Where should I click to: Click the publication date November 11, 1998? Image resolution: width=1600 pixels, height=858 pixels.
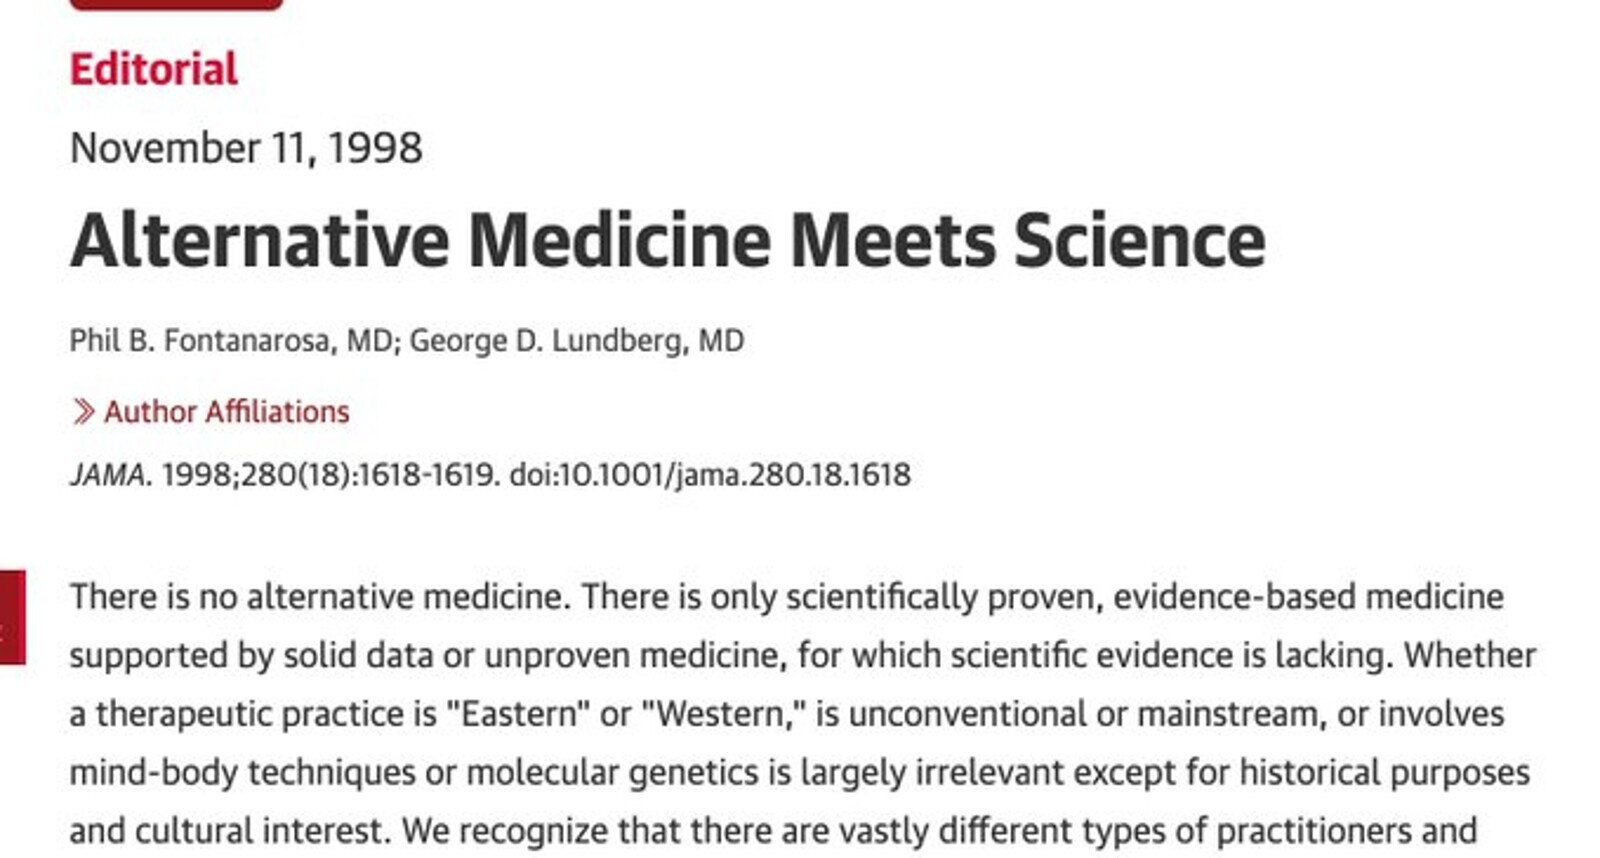coord(246,149)
